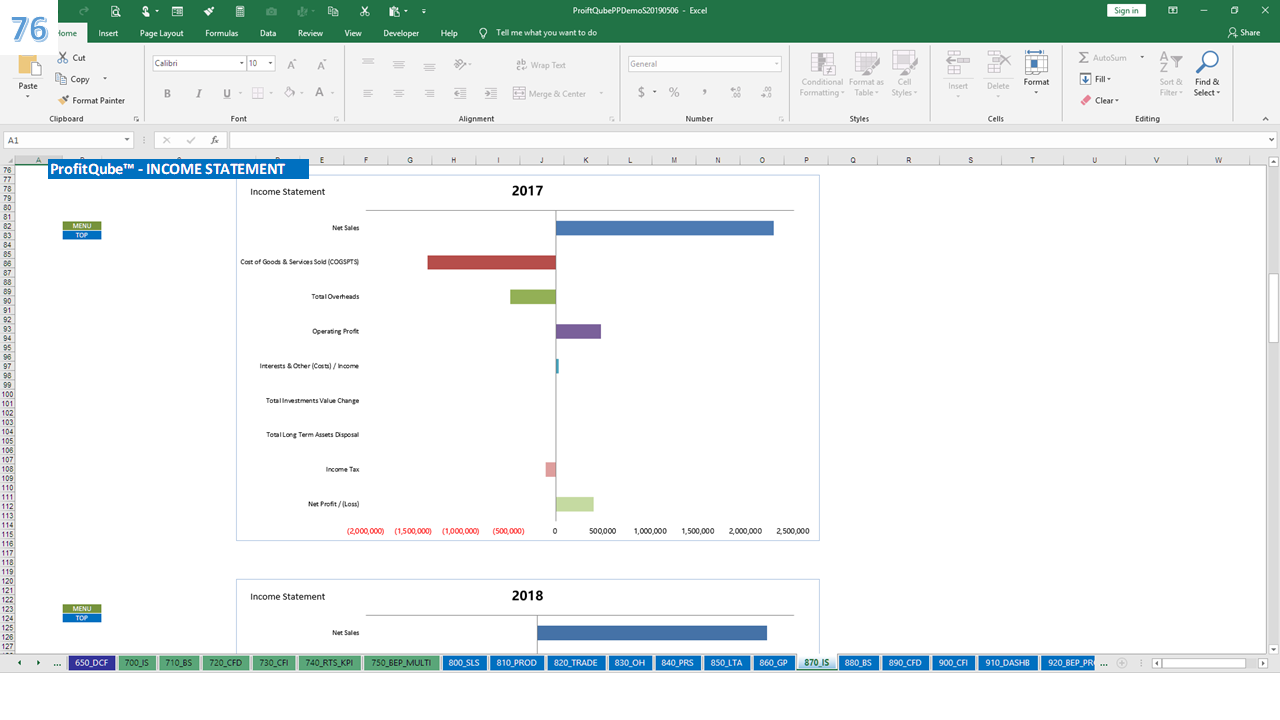Apply the Comma Style format

pyautogui.click(x=704, y=93)
